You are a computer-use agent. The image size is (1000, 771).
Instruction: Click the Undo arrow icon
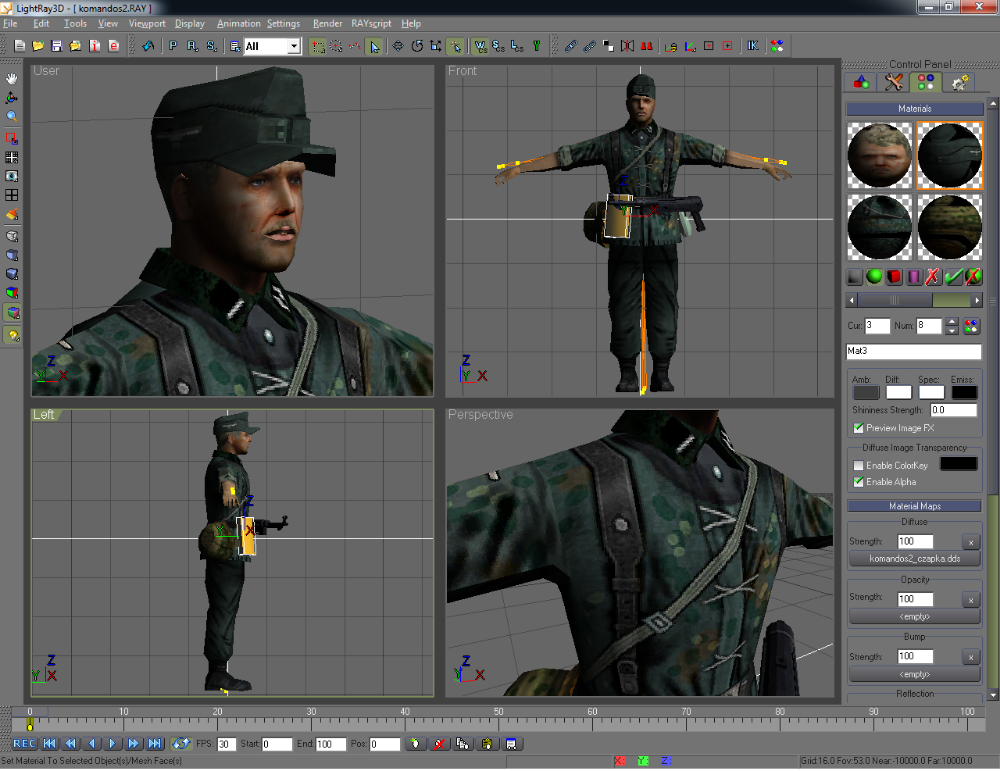(148, 46)
